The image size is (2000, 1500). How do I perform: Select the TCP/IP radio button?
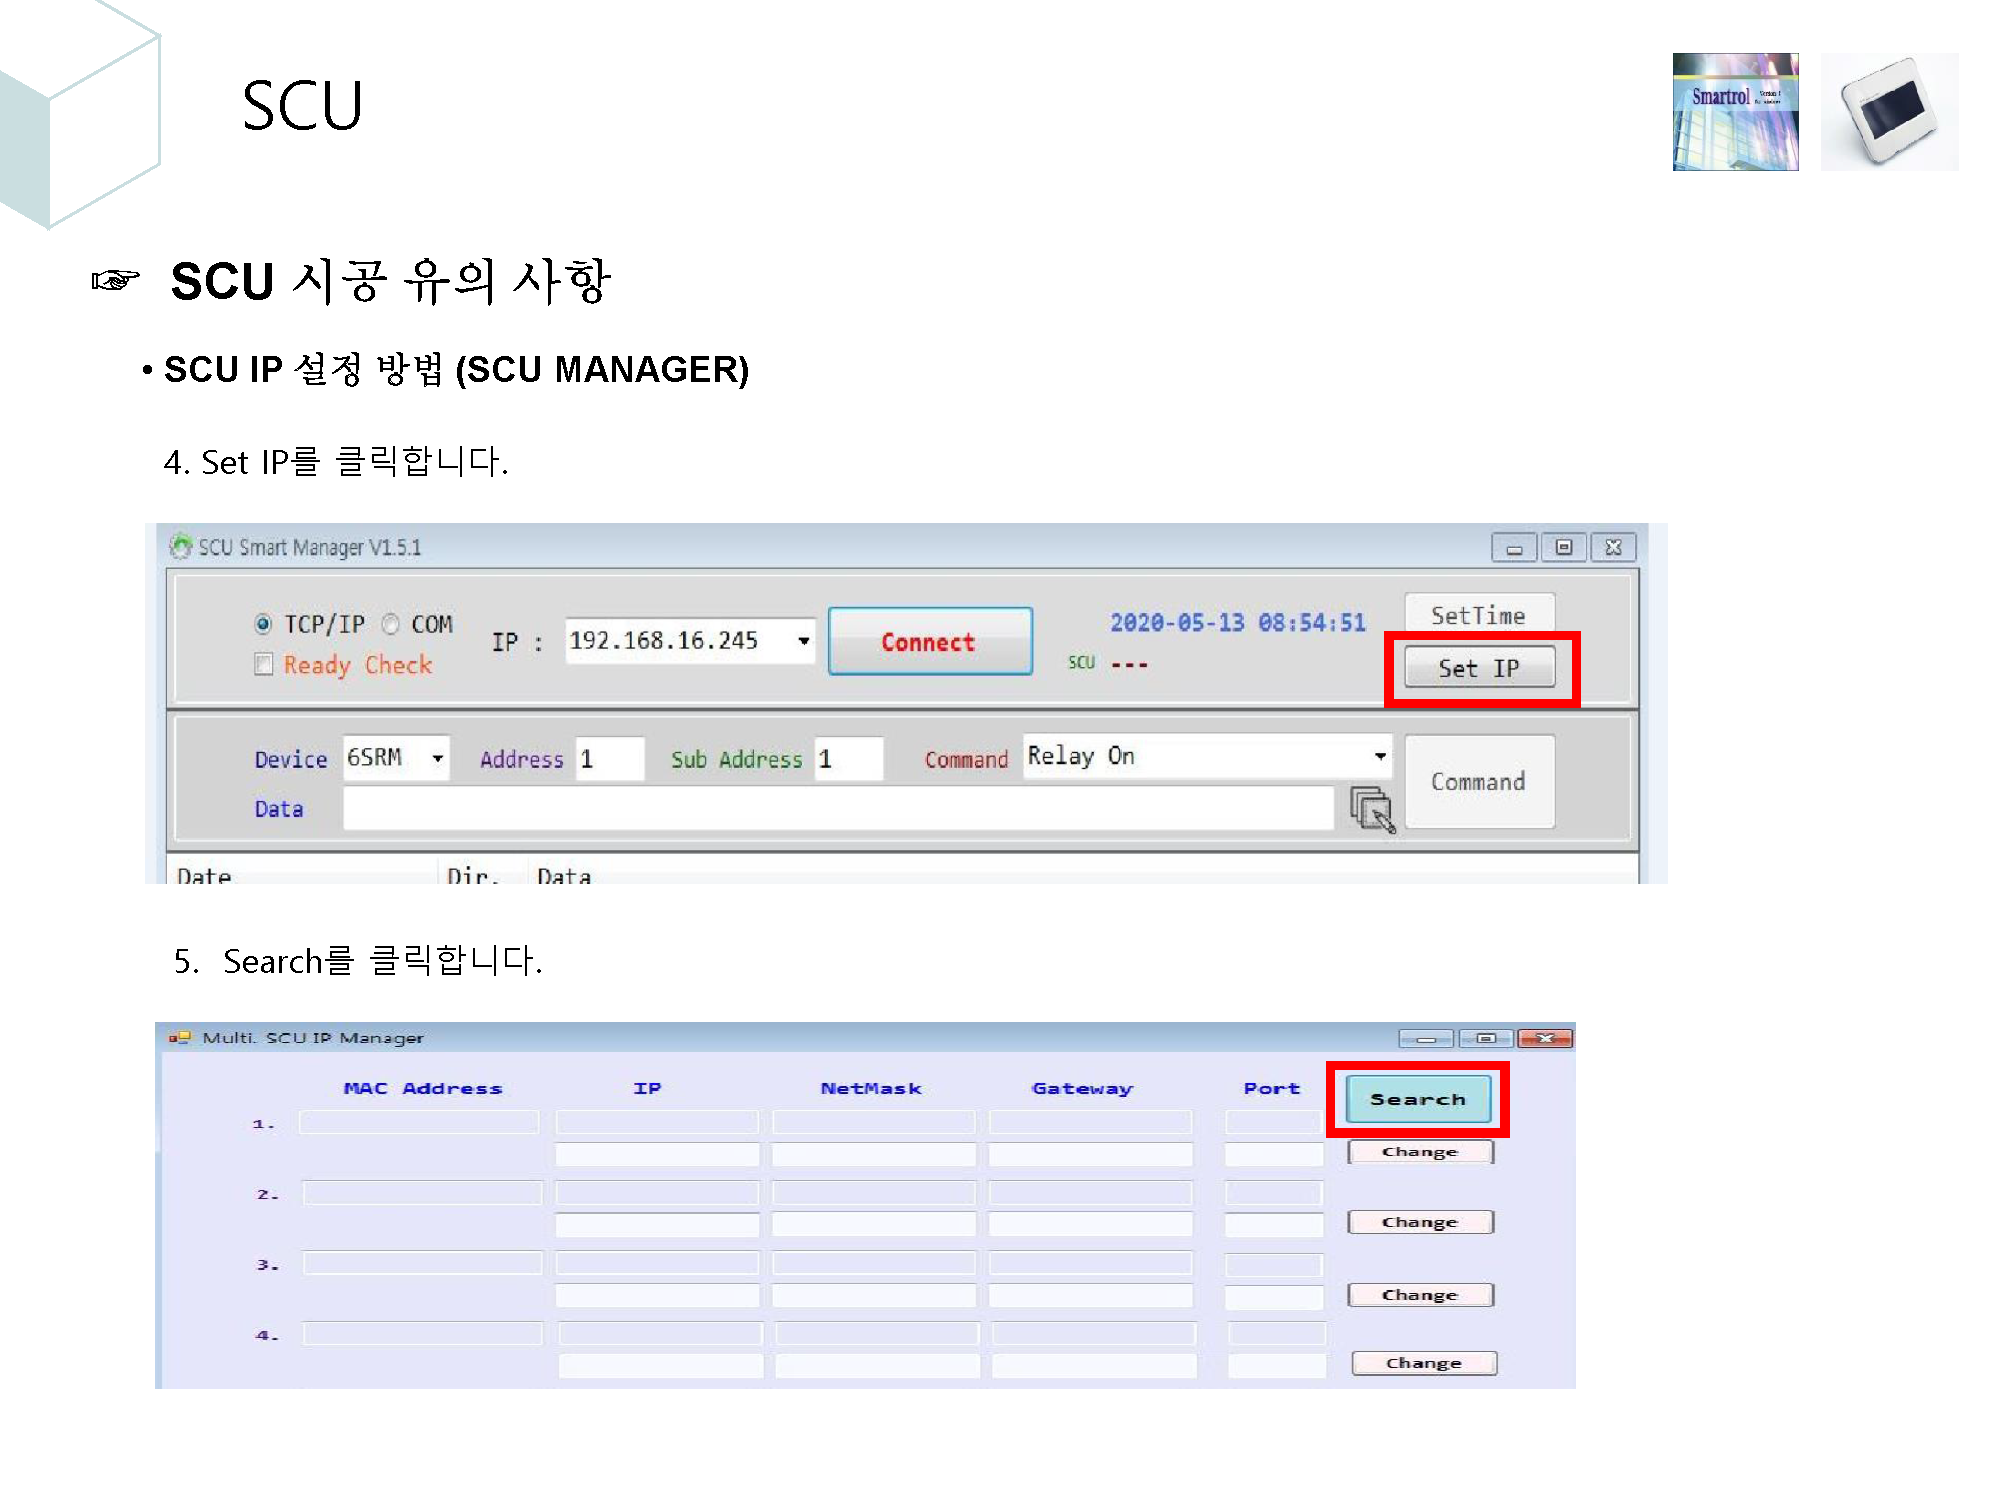(263, 623)
